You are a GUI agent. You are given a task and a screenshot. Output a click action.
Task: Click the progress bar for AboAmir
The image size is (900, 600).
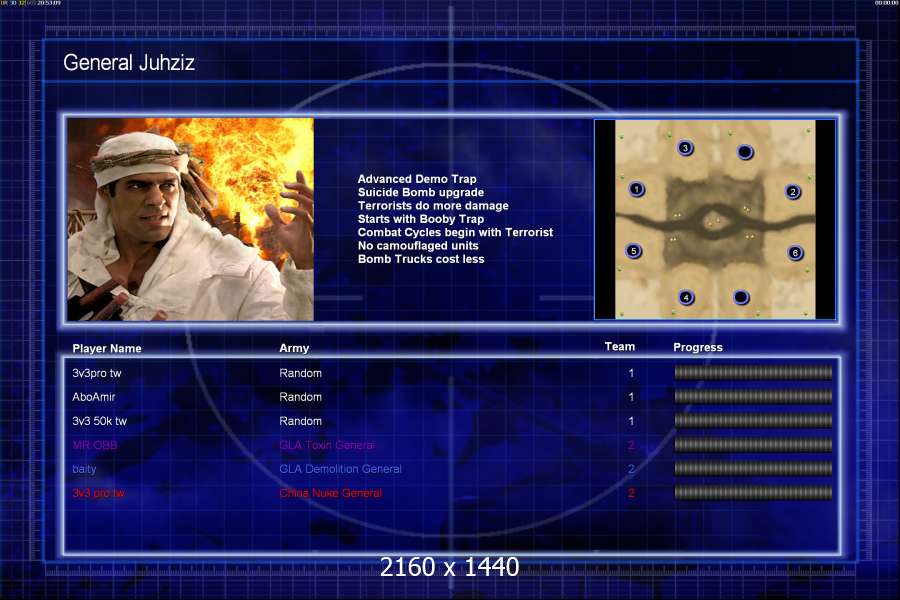753,397
